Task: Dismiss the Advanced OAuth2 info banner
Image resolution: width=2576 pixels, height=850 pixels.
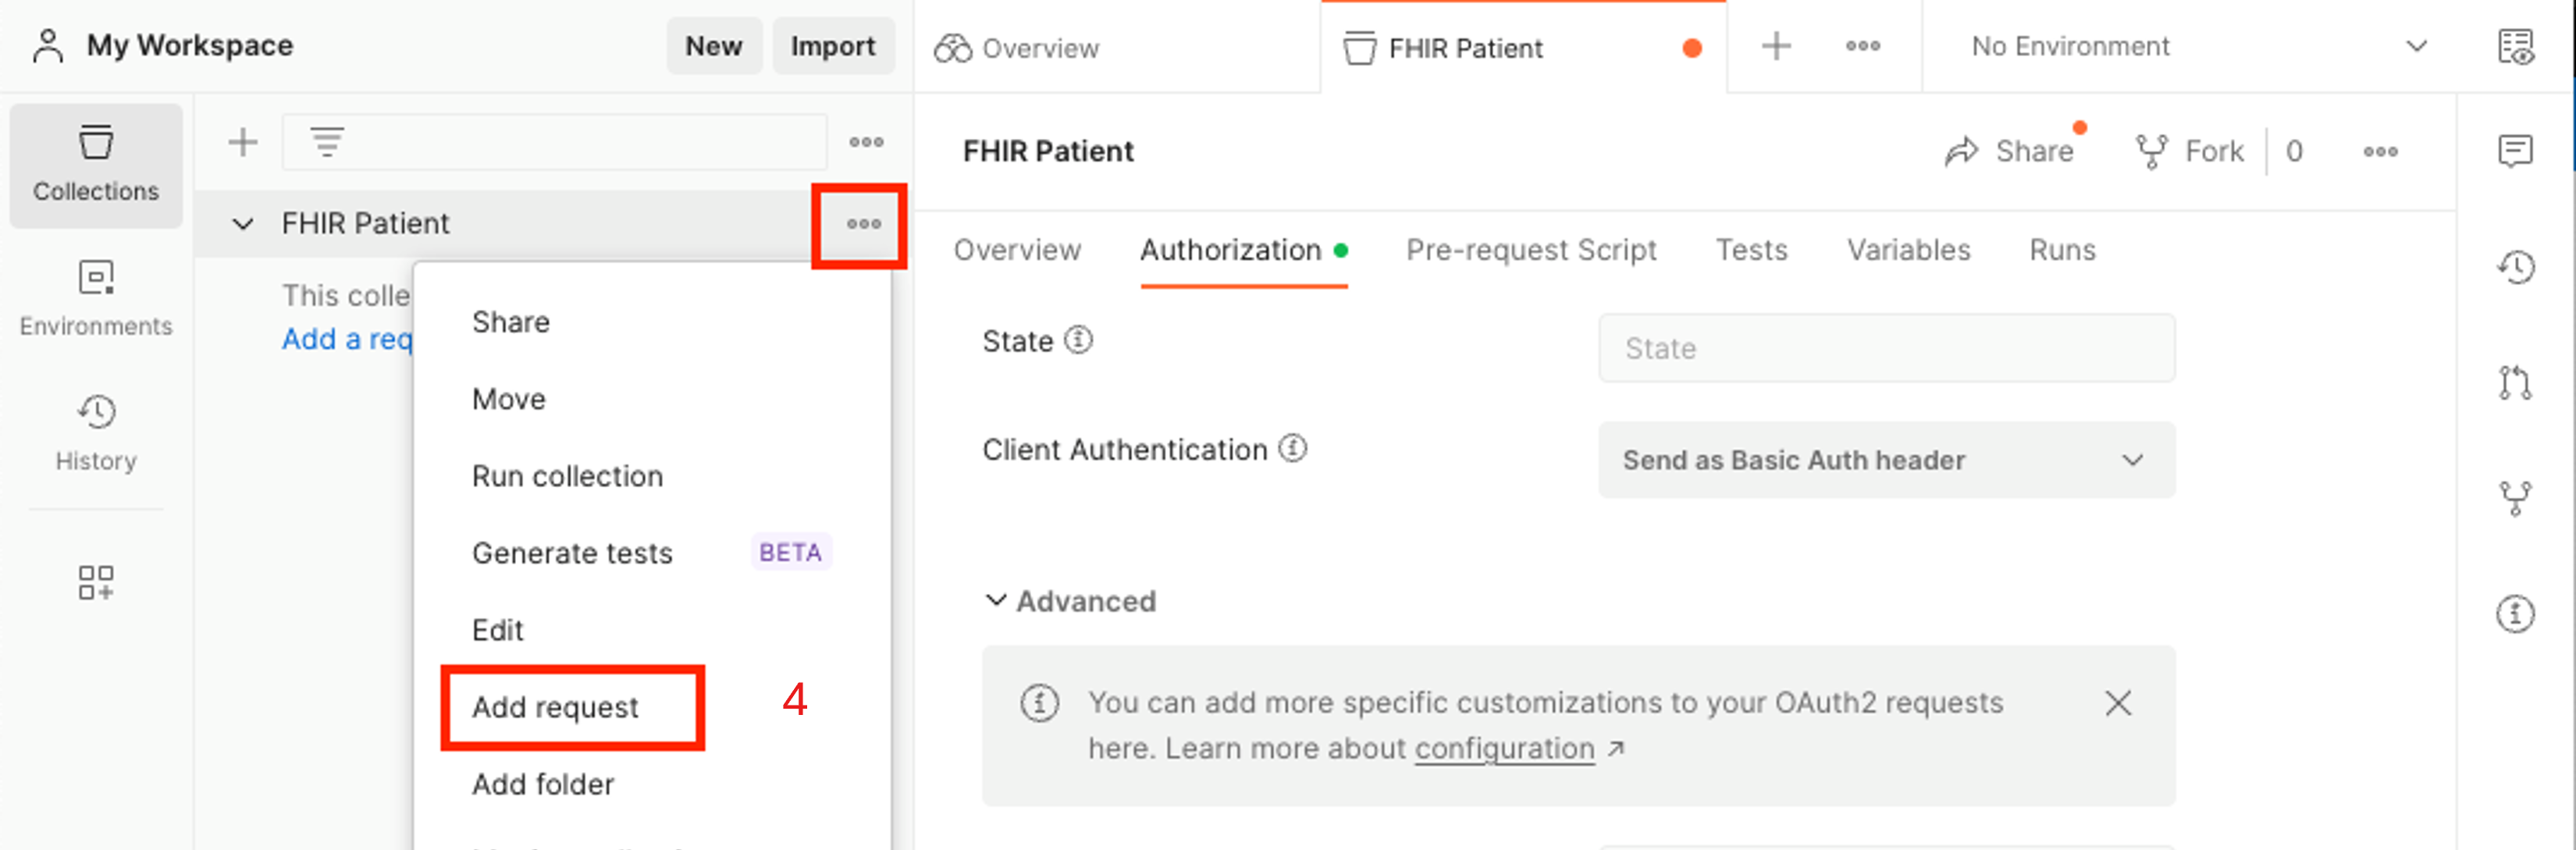Action: (2119, 706)
